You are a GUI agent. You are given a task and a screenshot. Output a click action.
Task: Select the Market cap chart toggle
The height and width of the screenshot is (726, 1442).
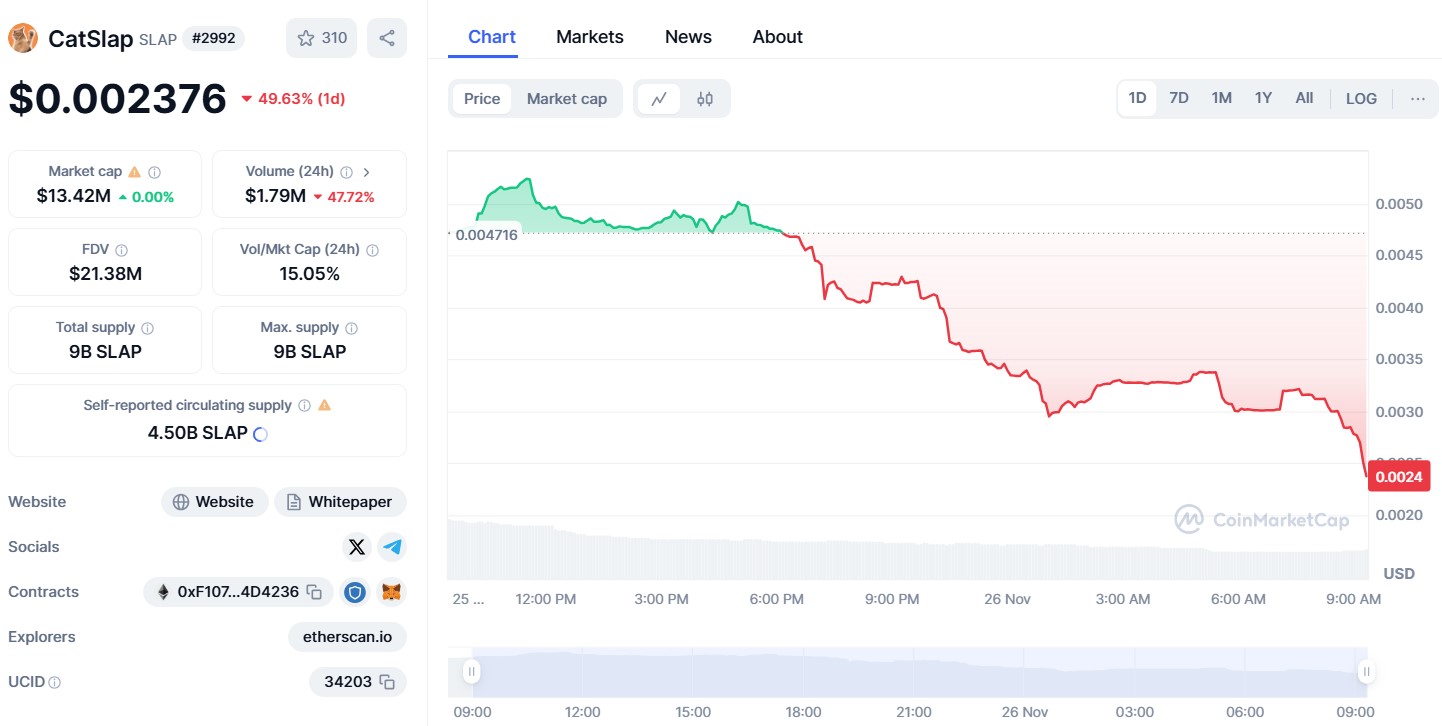point(567,99)
